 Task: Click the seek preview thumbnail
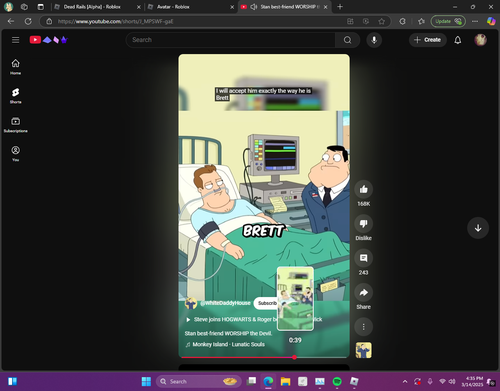(x=295, y=299)
